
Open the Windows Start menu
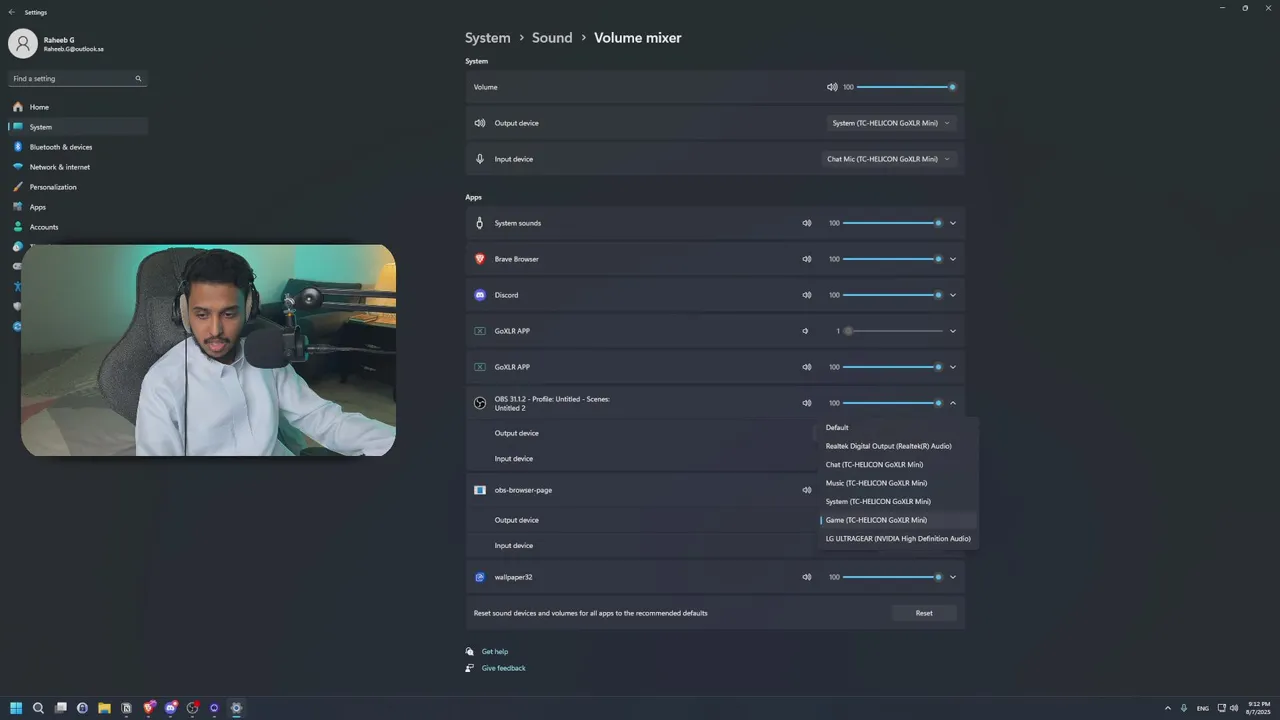pos(16,708)
